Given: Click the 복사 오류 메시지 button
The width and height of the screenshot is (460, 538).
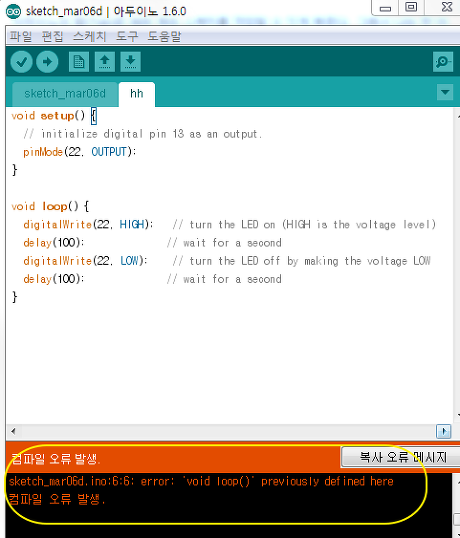Looking at the screenshot, I should 401,457.
